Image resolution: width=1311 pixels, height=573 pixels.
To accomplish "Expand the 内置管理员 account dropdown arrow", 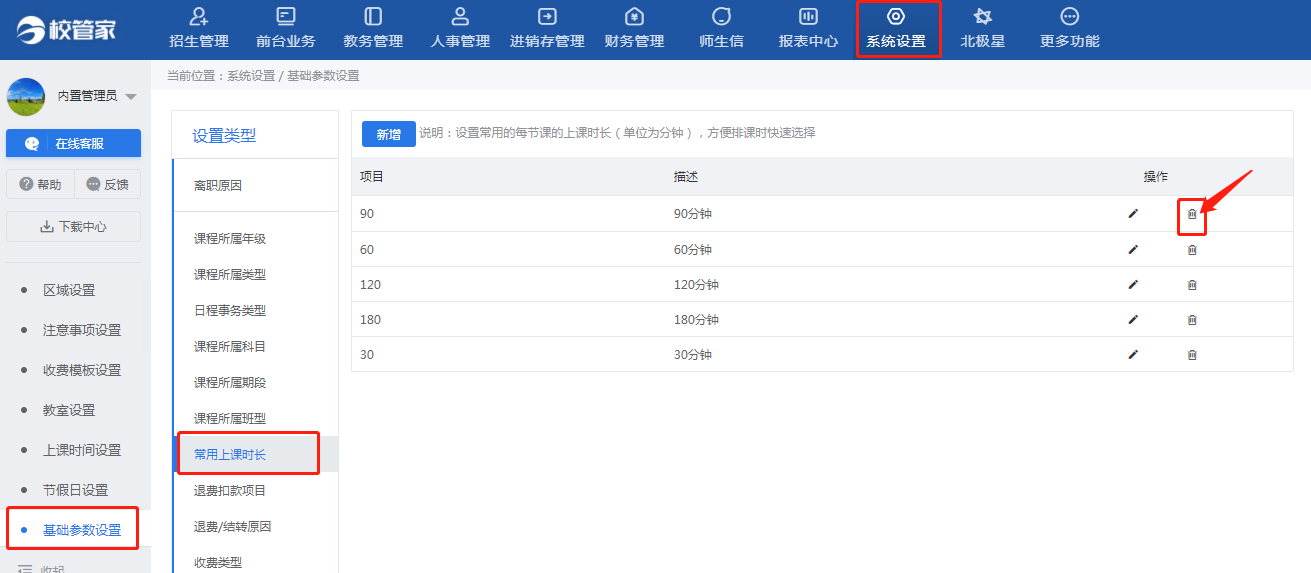I will point(131,97).
